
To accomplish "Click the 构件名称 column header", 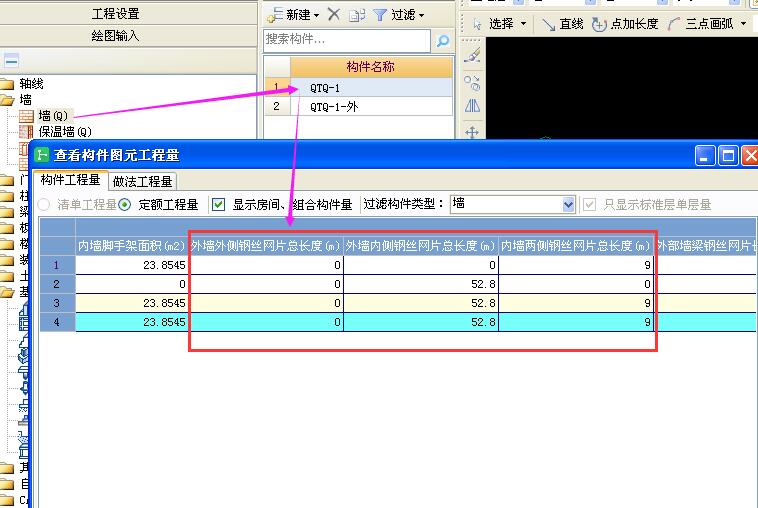I will (x=371, y=67).
